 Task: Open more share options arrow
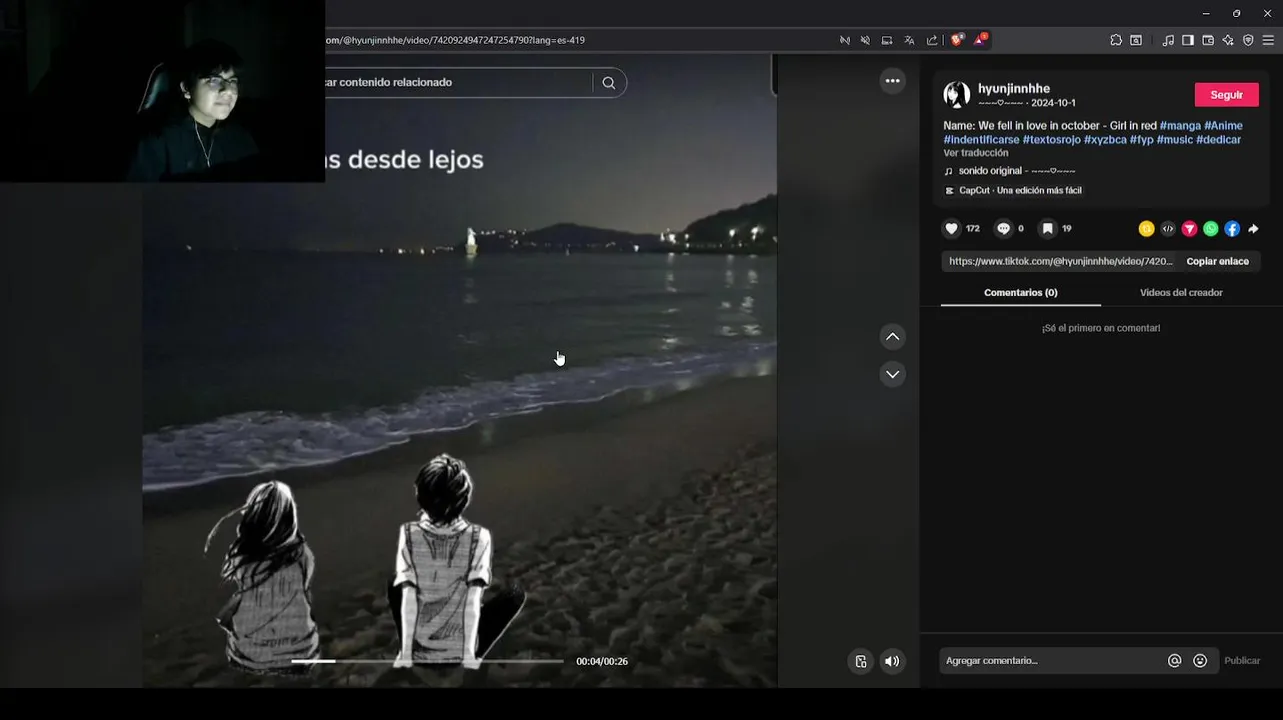pyautogui.click(x=1253, y=229)
